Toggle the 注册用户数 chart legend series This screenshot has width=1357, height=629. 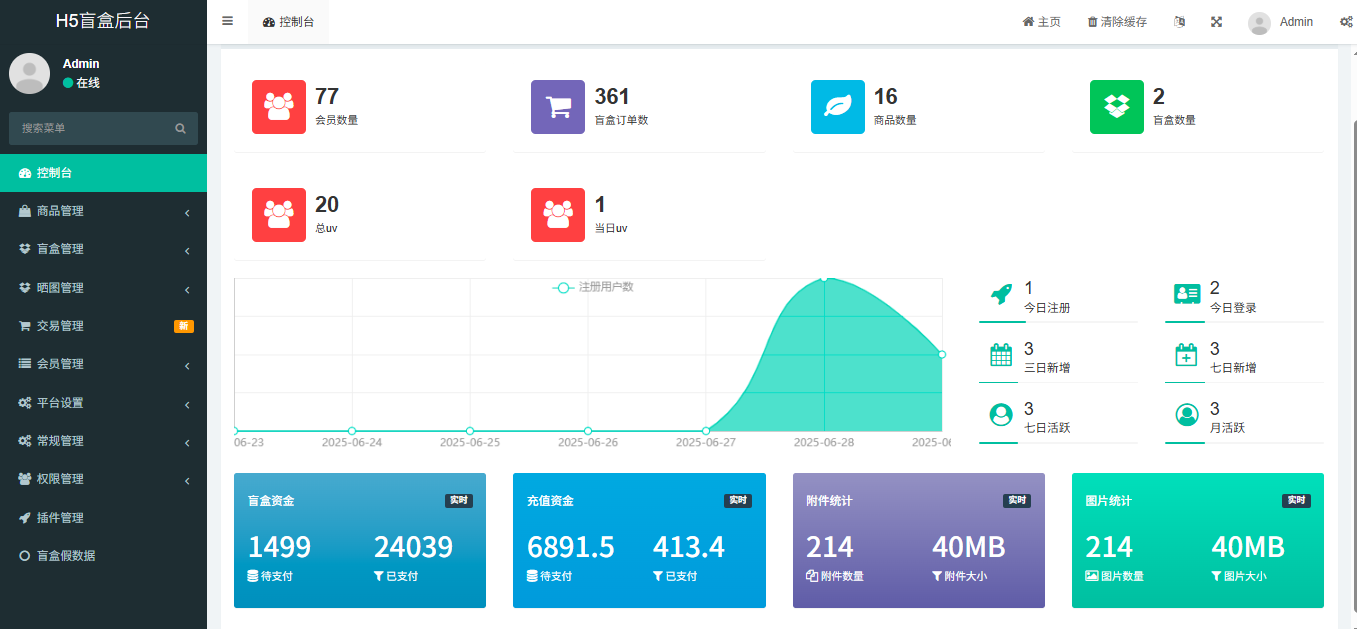point(594,287)
